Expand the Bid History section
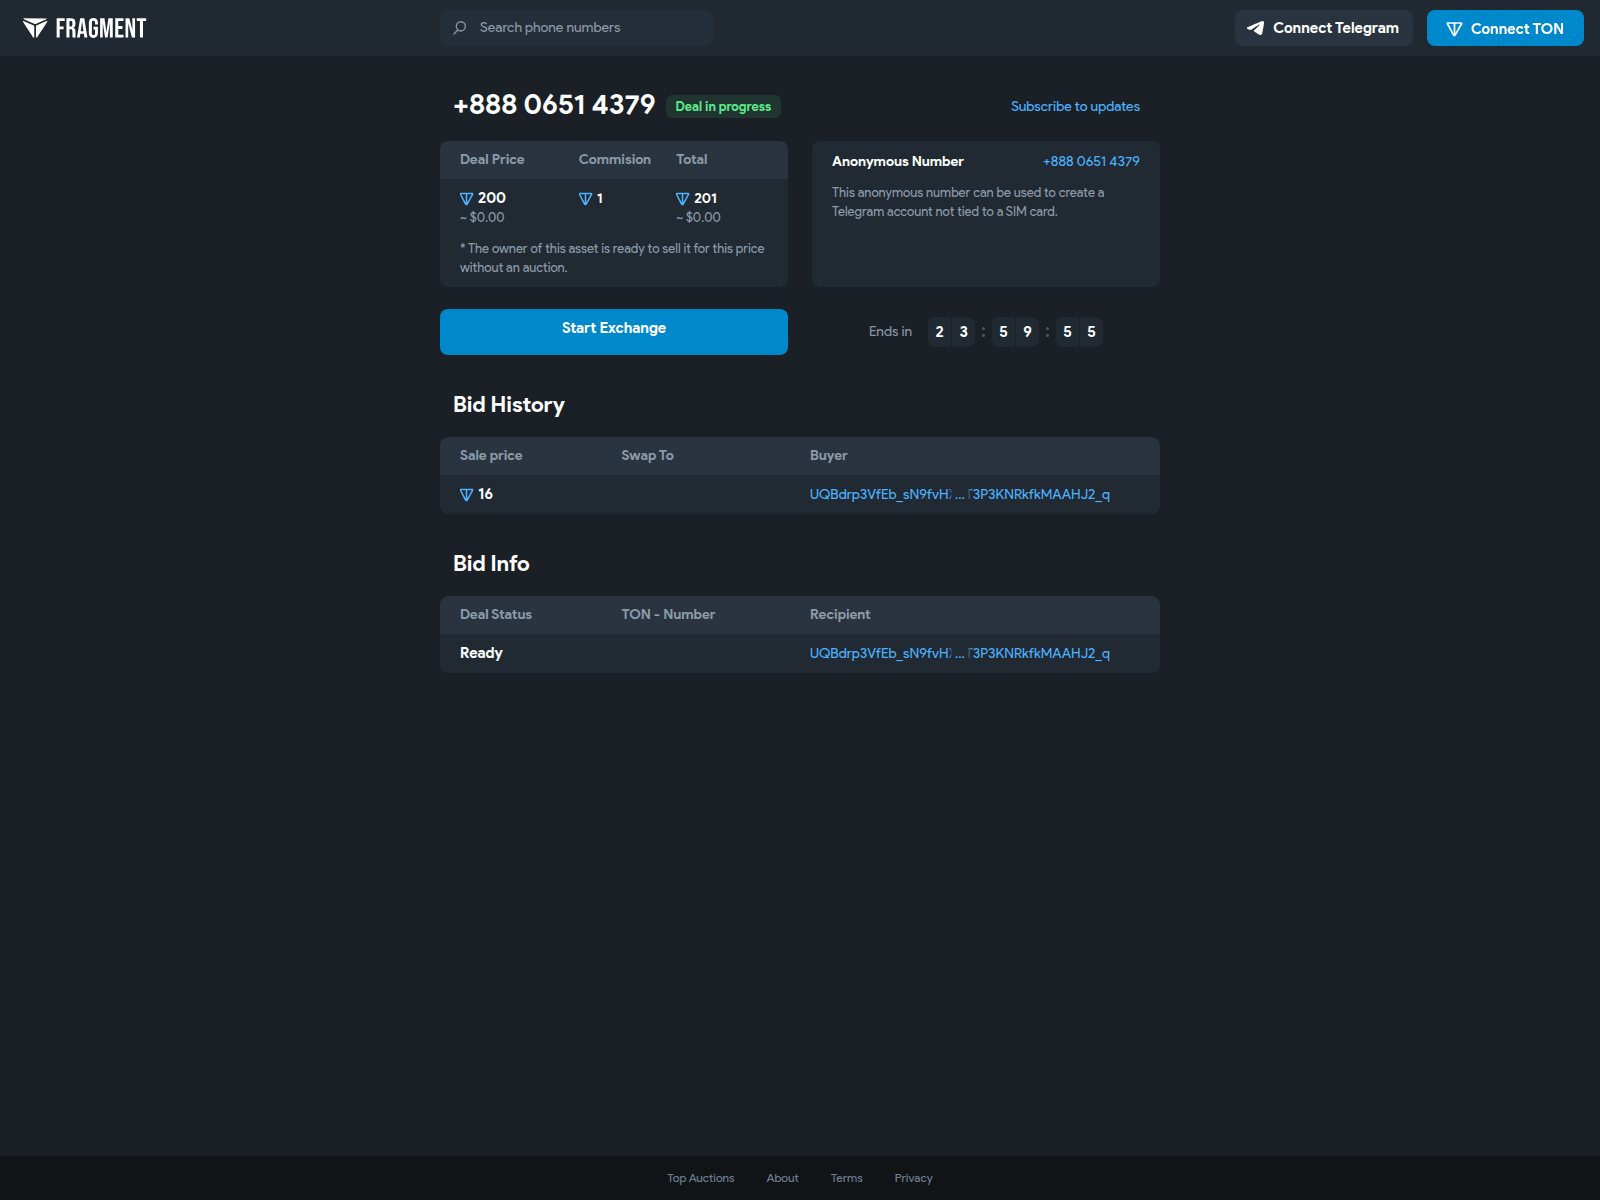The width and height of the screenshot is (1600, 1200). 508,404
